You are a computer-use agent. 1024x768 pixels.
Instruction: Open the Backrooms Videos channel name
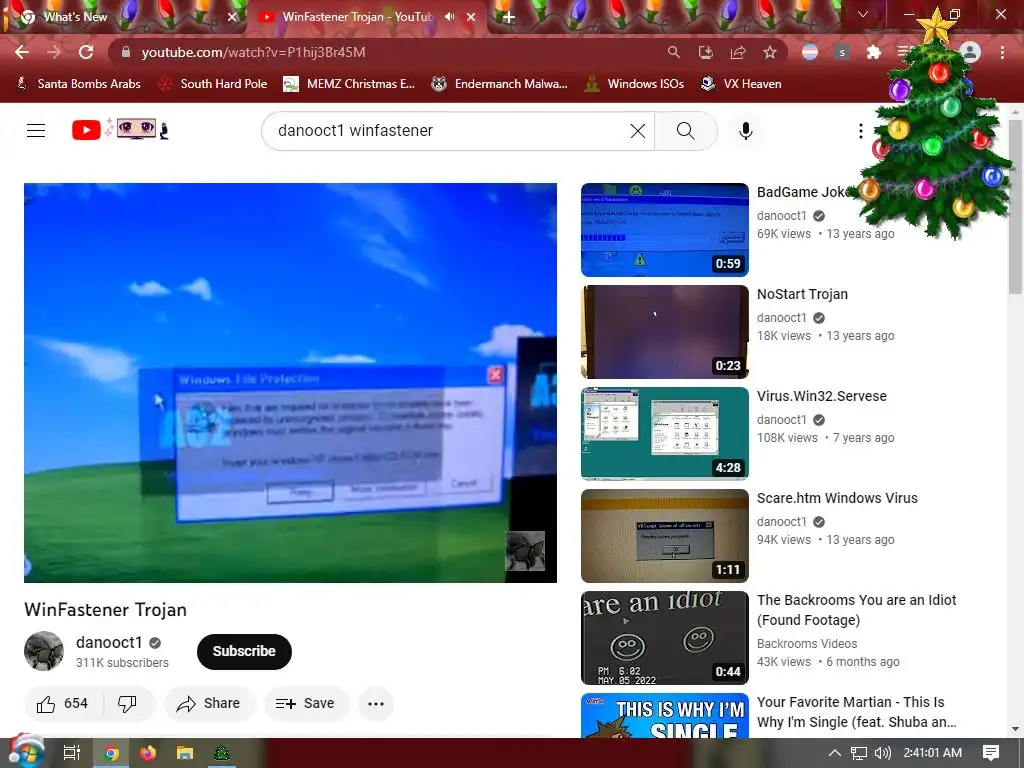pos(807,643)
